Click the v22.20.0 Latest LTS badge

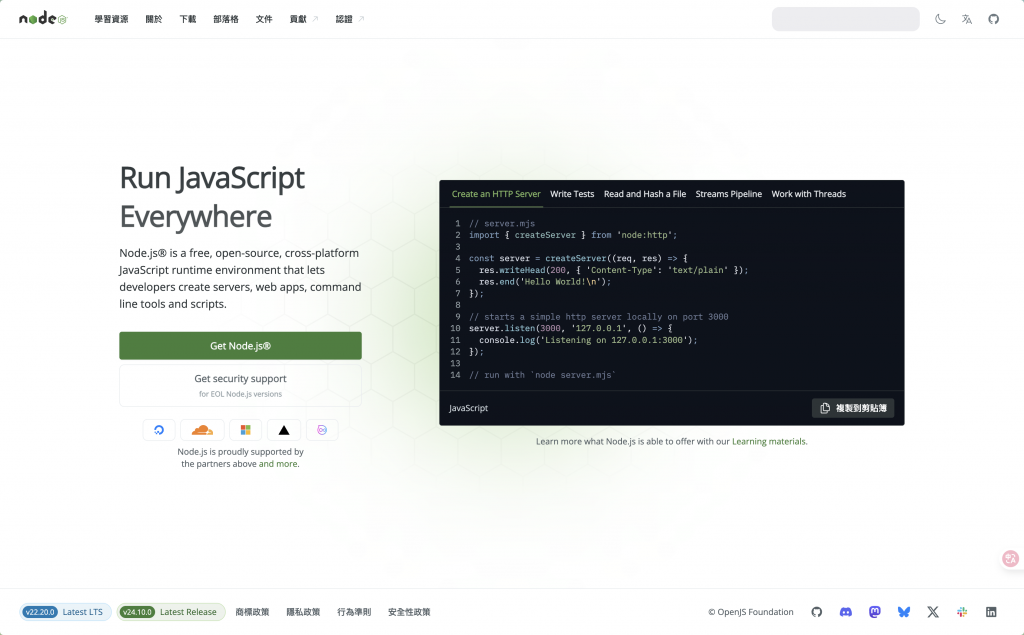pos(65,612)
